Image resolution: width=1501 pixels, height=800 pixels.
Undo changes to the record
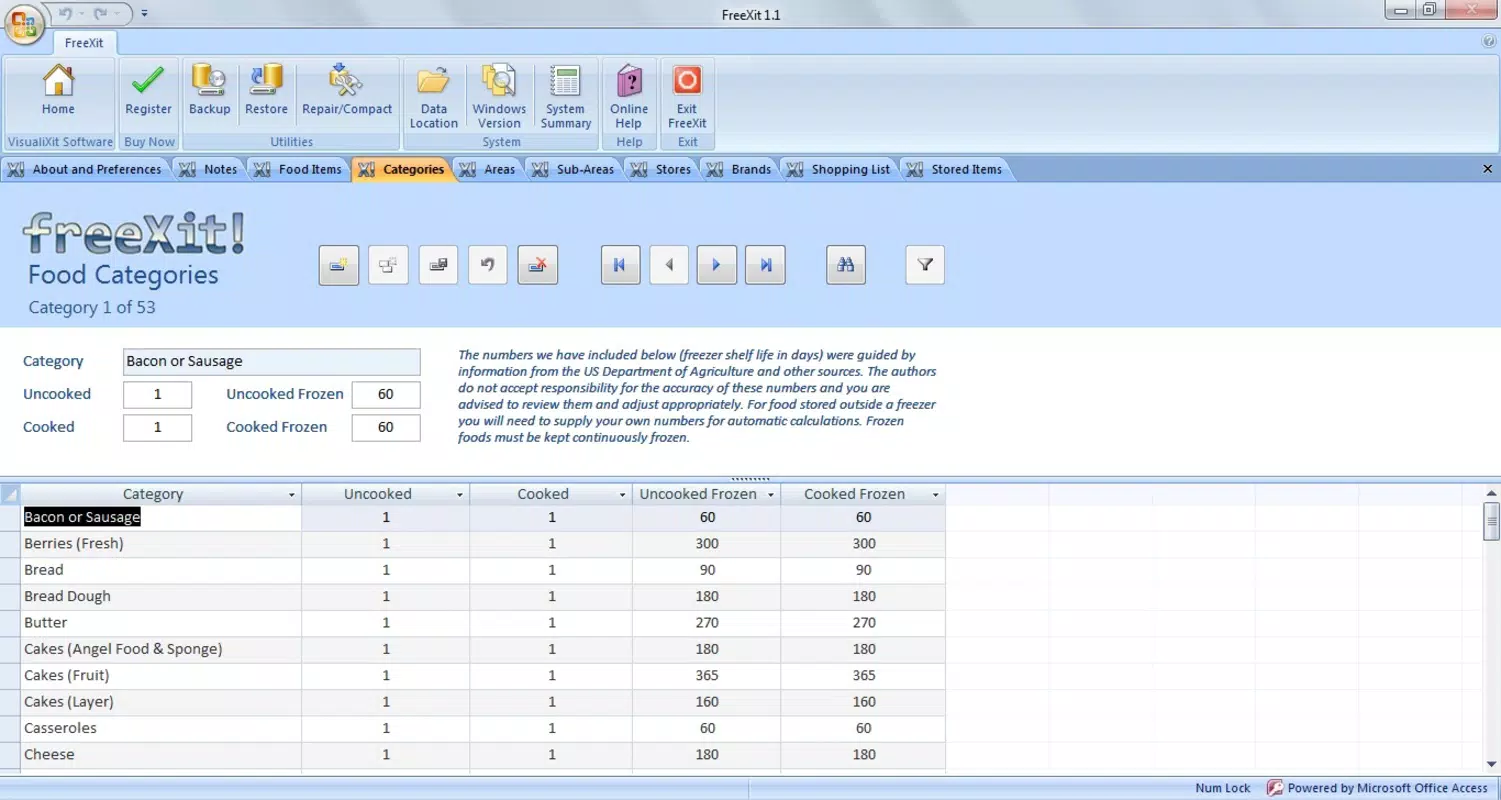click(x=488, y=265)
